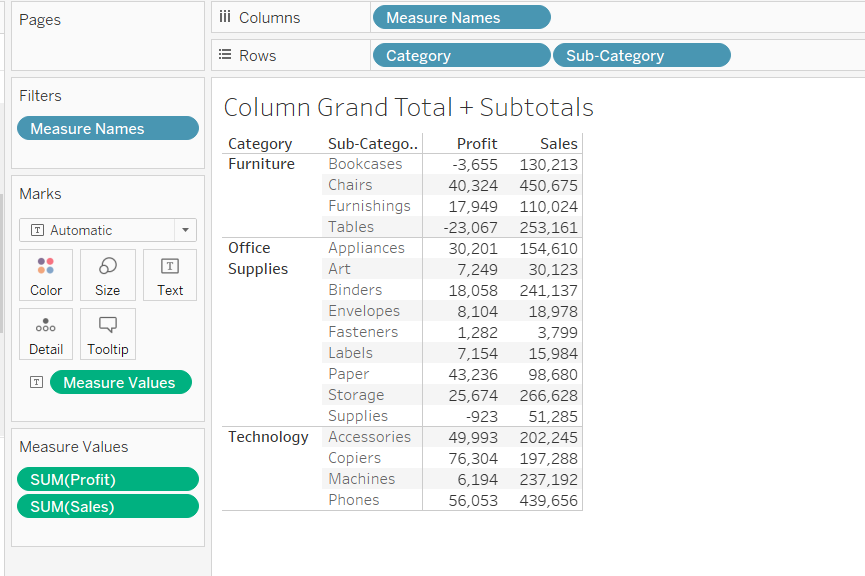865x576 pixels.
Task: Select the Office Supplies category label
Action: [258, 258]
